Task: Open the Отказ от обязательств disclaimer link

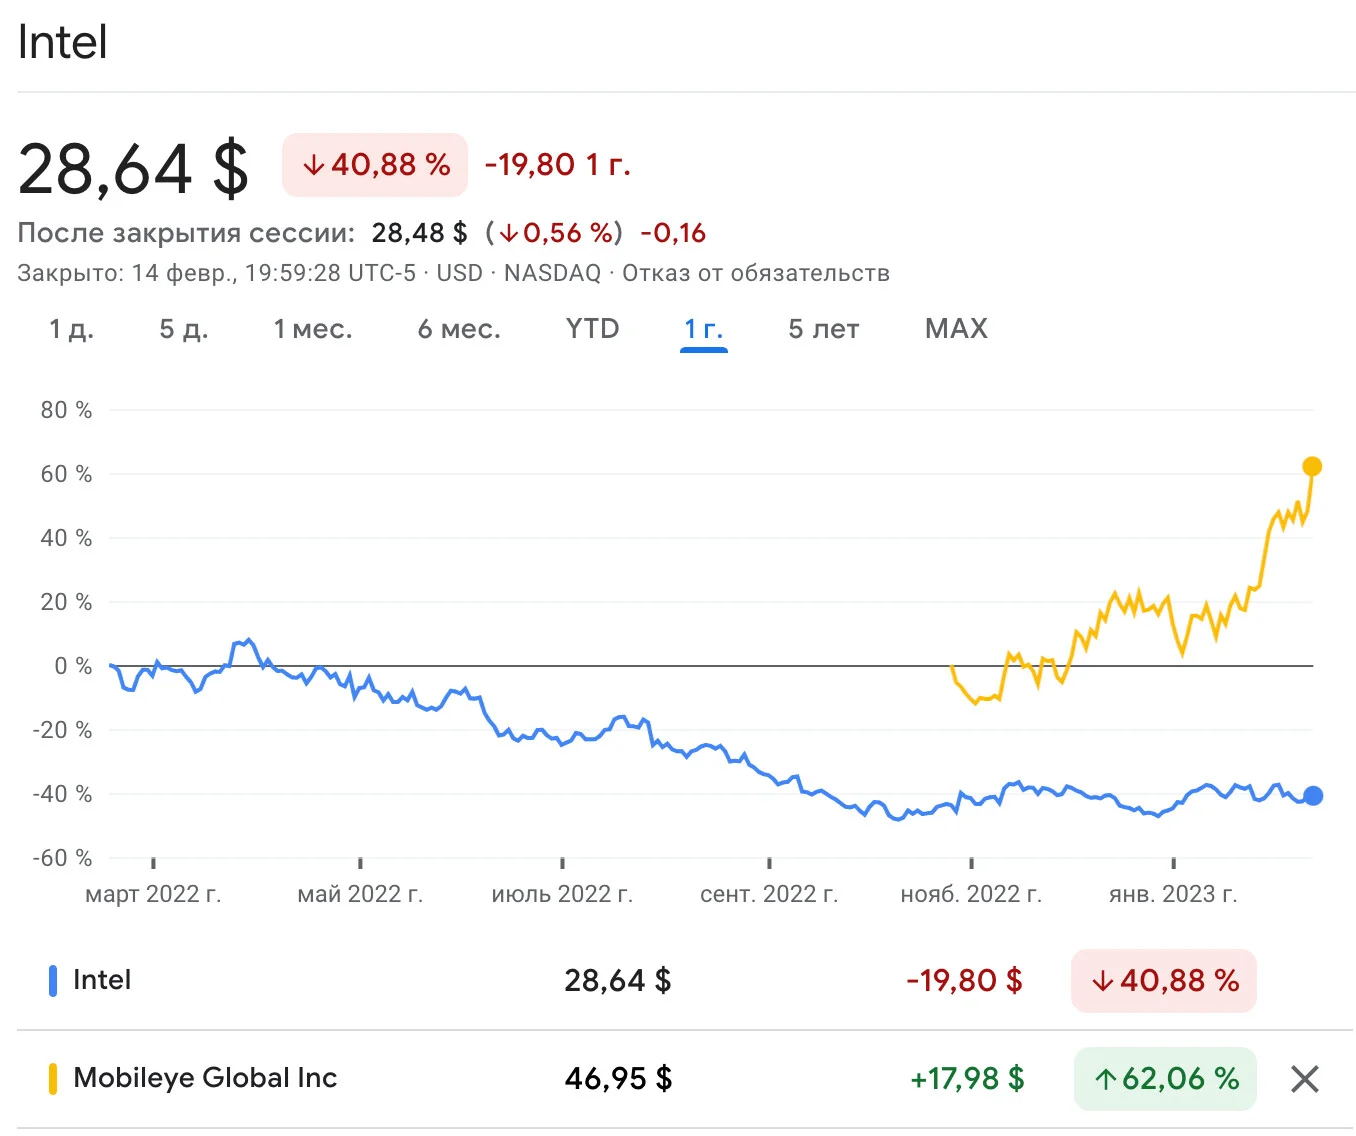Action: 756,273
